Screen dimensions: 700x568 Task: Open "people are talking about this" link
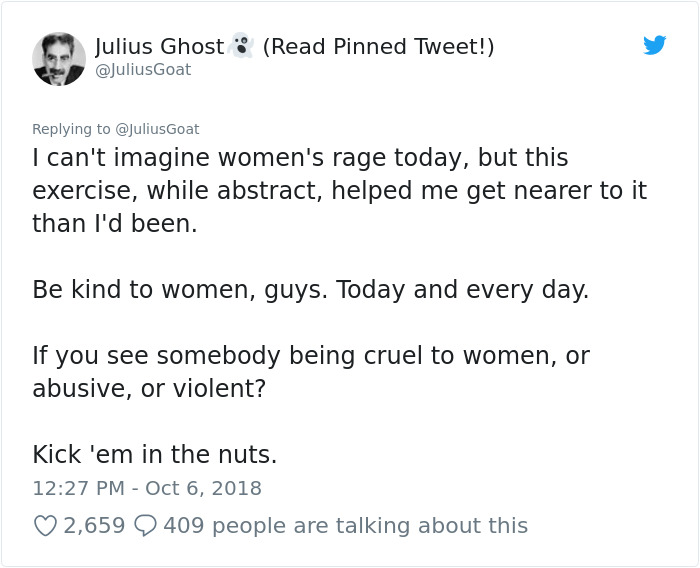370,525
